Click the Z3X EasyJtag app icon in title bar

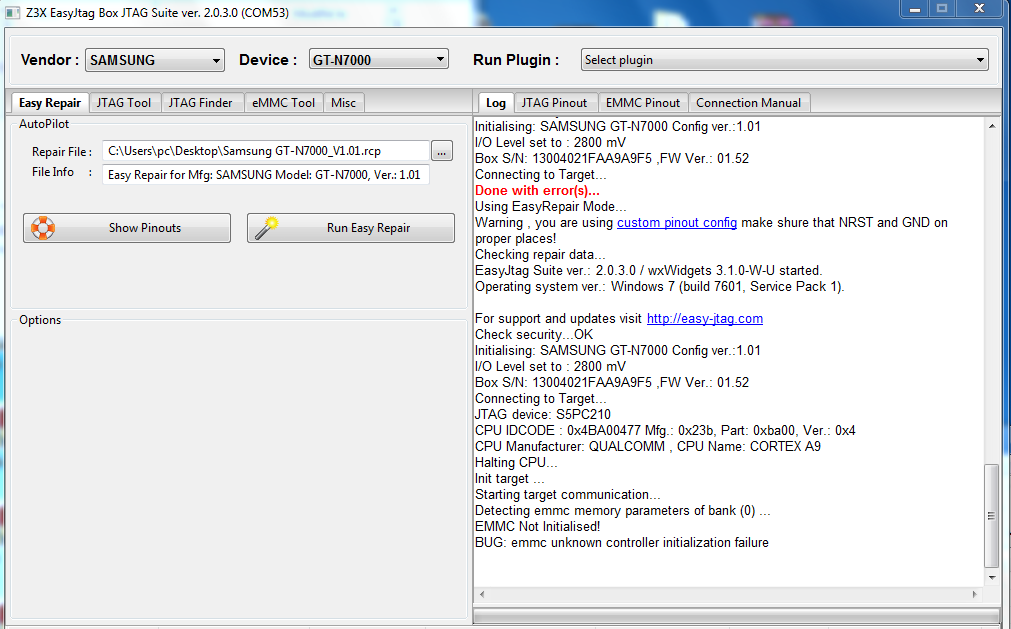[12, 12]
